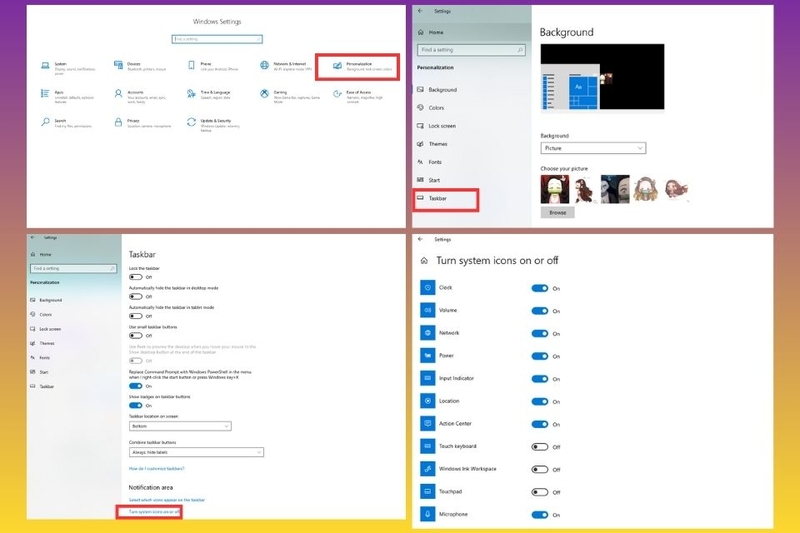Open Apps category icon in Windows Settings
Image resolution: width=800 pixels, height=533 pixels.
click(45, 94)
